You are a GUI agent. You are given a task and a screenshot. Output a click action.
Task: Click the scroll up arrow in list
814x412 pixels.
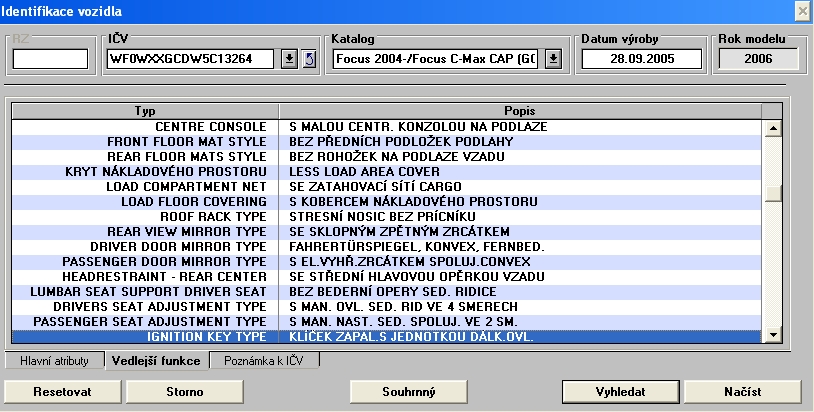(771, 128)
